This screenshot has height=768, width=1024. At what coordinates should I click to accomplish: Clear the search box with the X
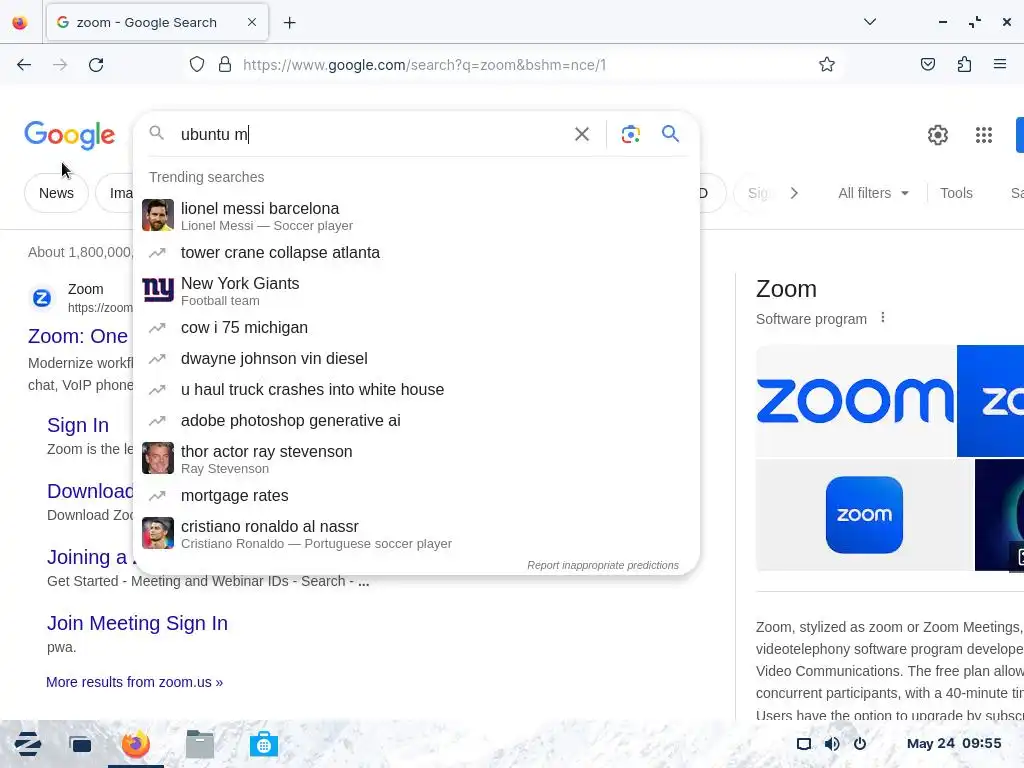pyautogui.click(x=581, y=135)
